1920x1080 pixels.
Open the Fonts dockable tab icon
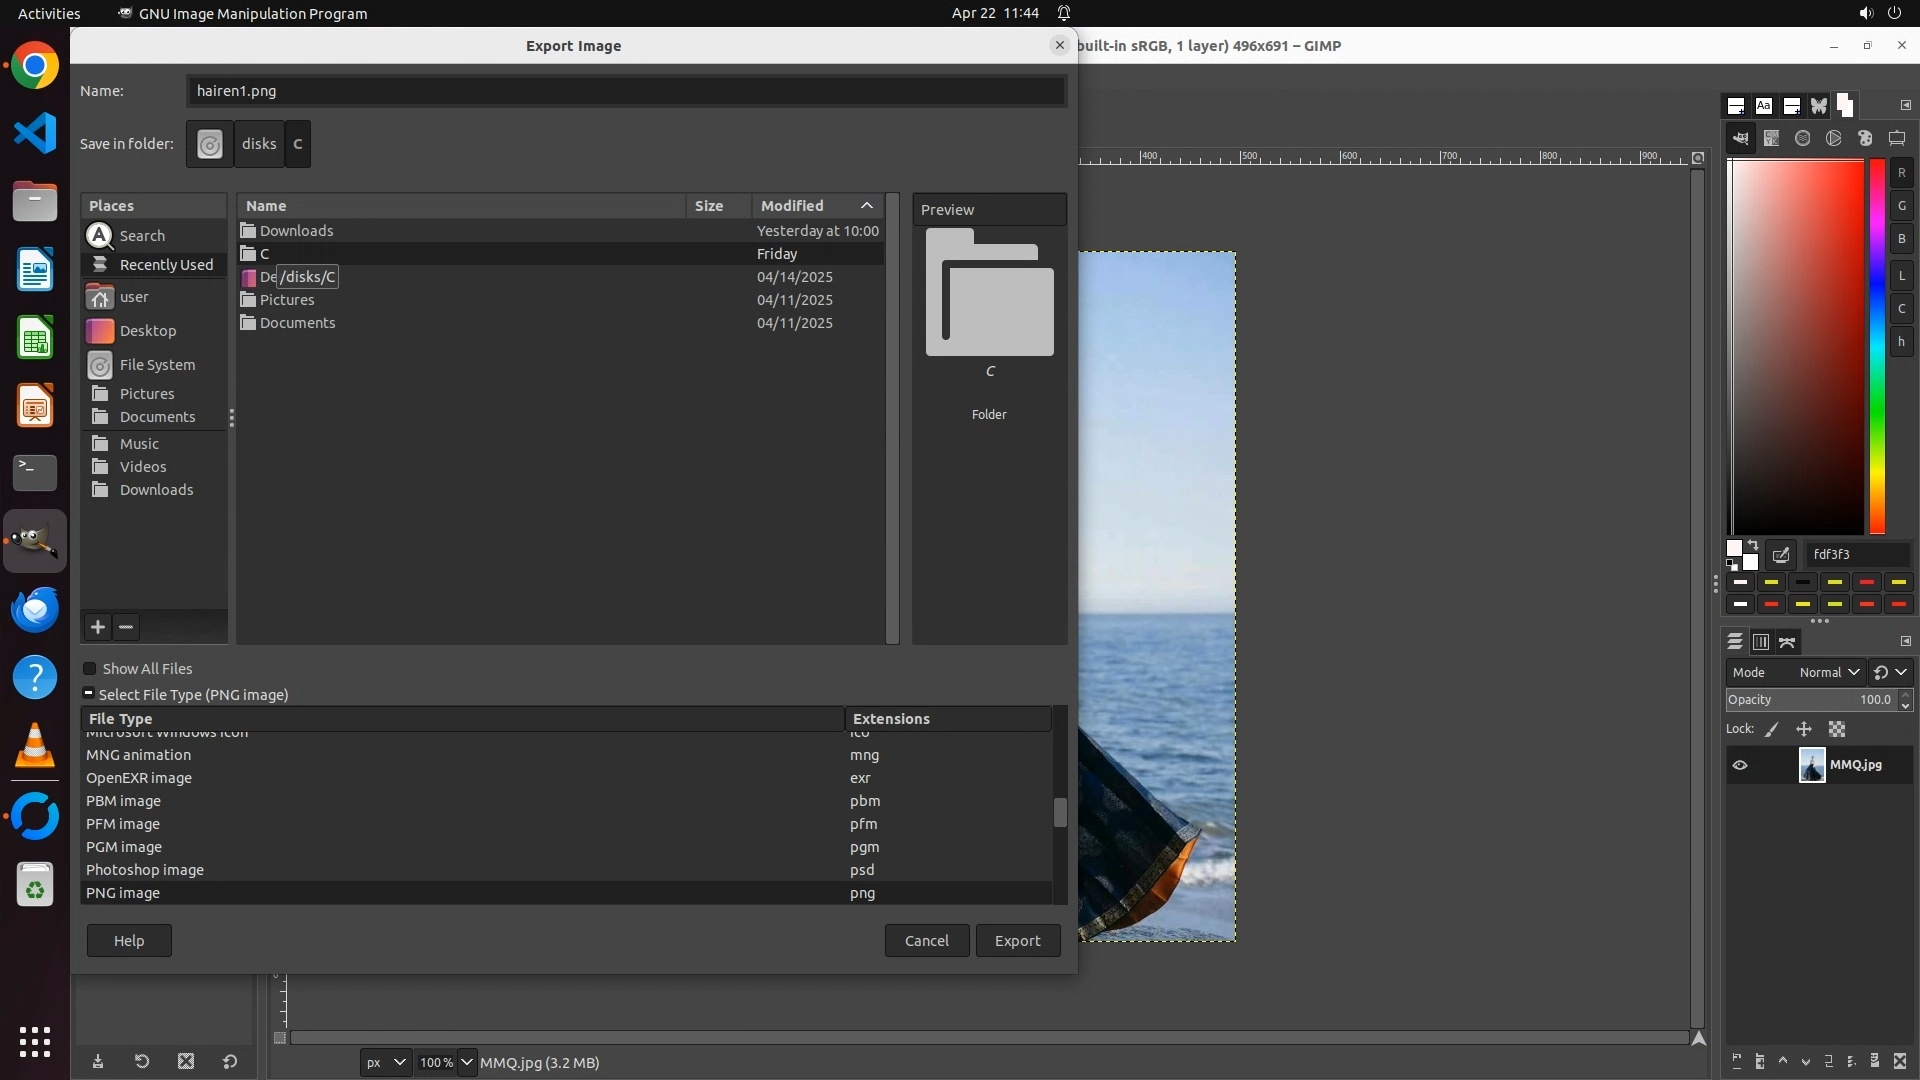1764,106
